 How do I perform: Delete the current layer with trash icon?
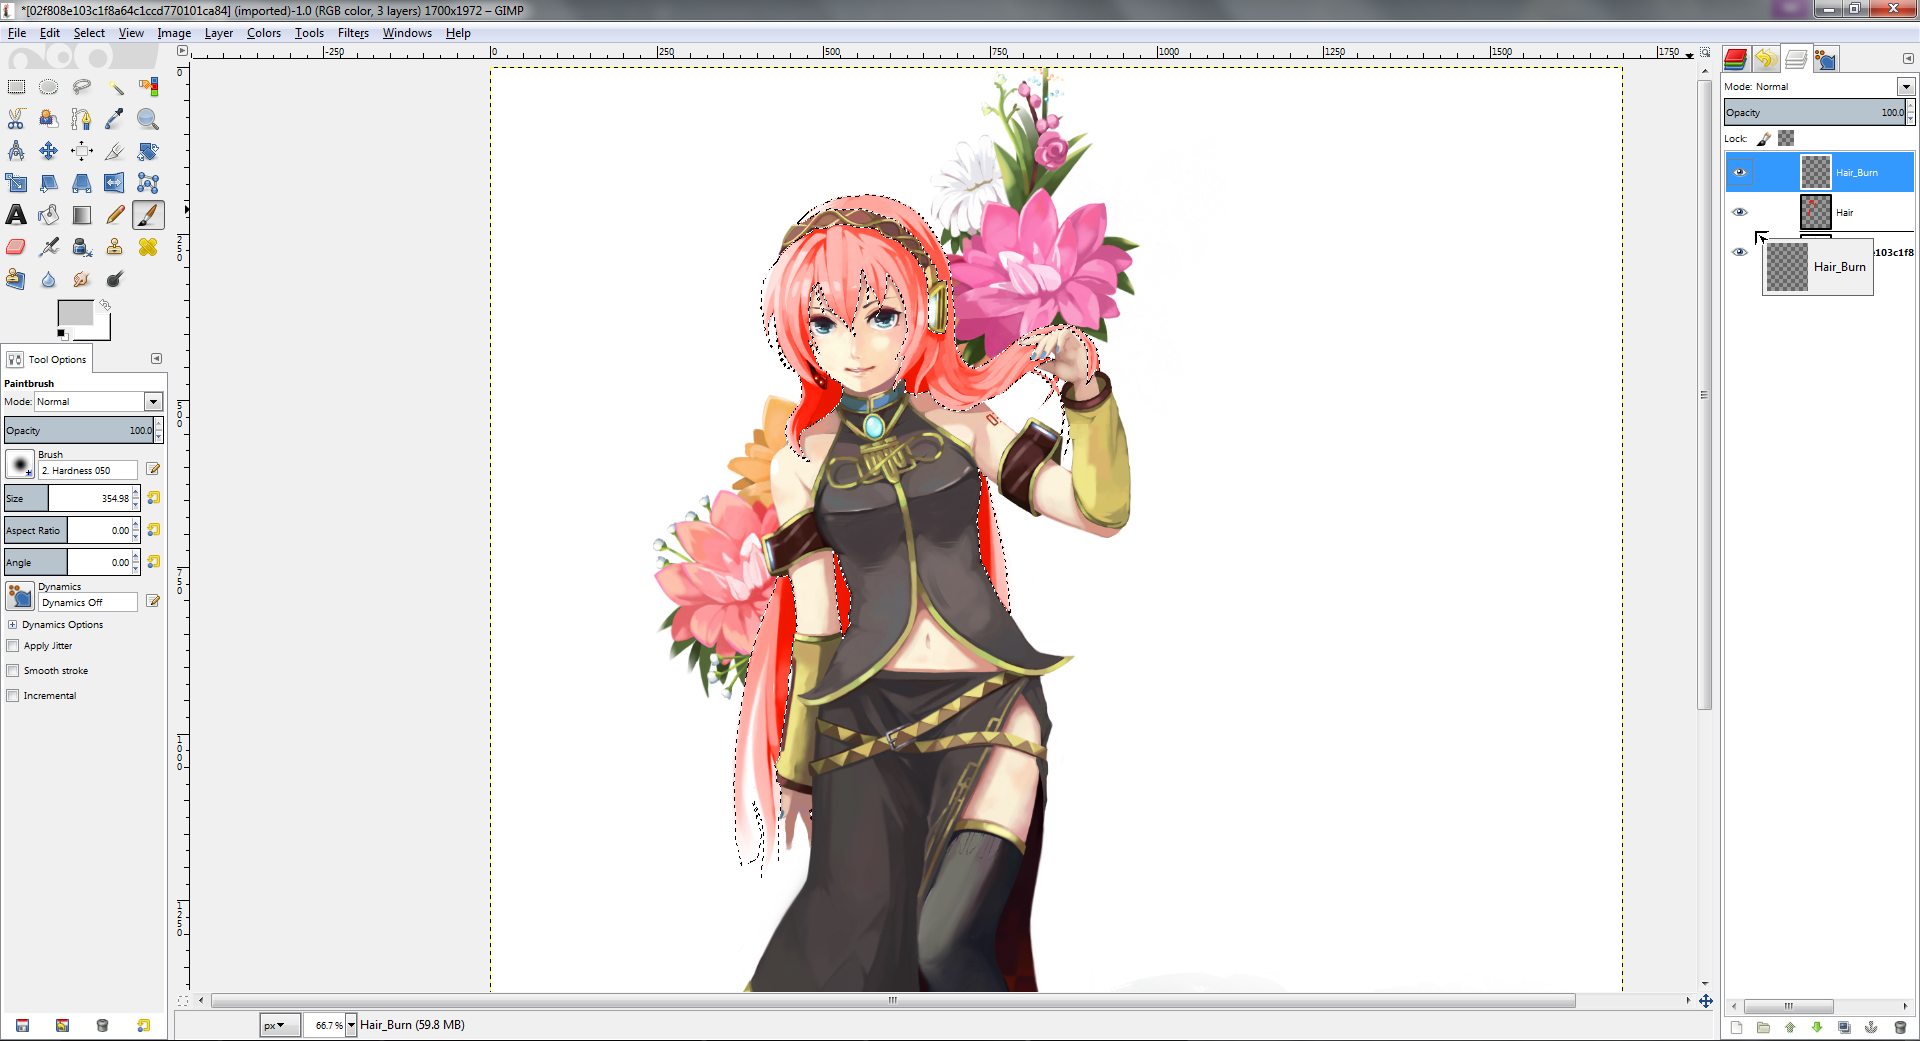click(1900, 1027)
